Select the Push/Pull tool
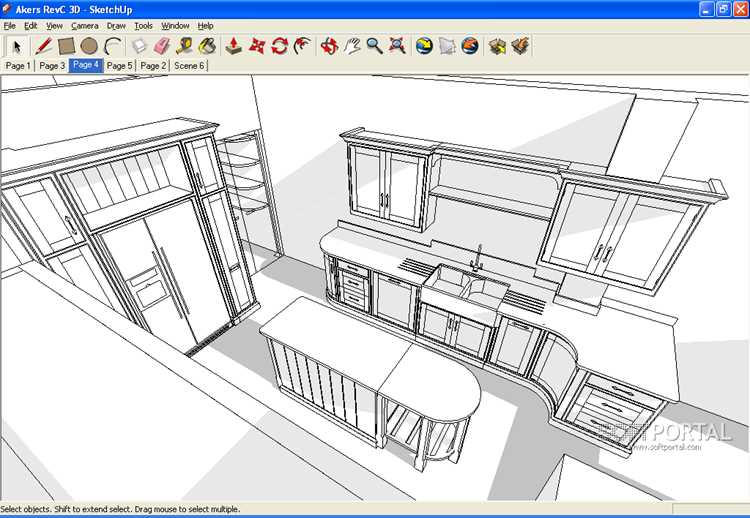The width and height of the screenshot is (750, 518). point(233,46)
